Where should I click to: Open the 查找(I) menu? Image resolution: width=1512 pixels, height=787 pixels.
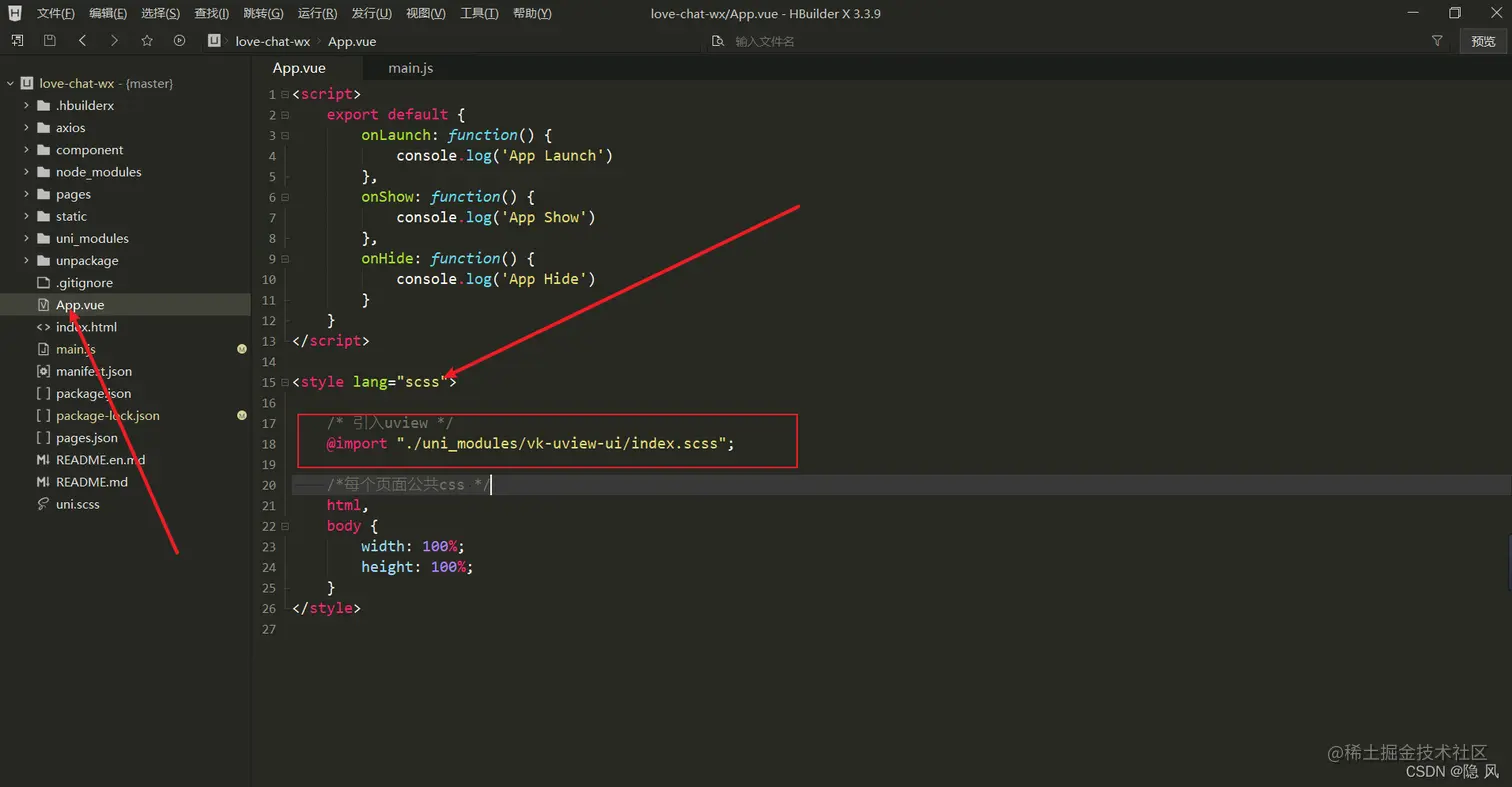pyautogui.click(x=211, y=13)
